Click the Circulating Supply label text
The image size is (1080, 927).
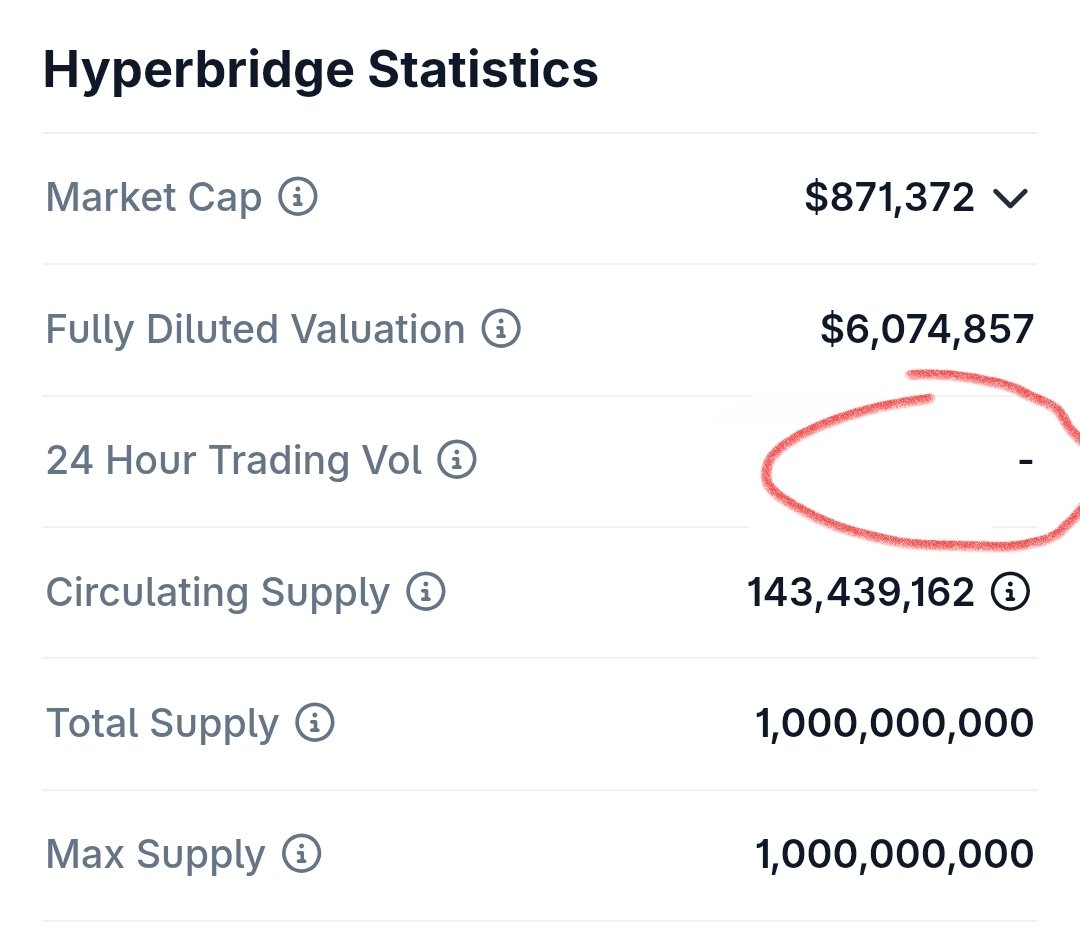(x=218, y=592)
